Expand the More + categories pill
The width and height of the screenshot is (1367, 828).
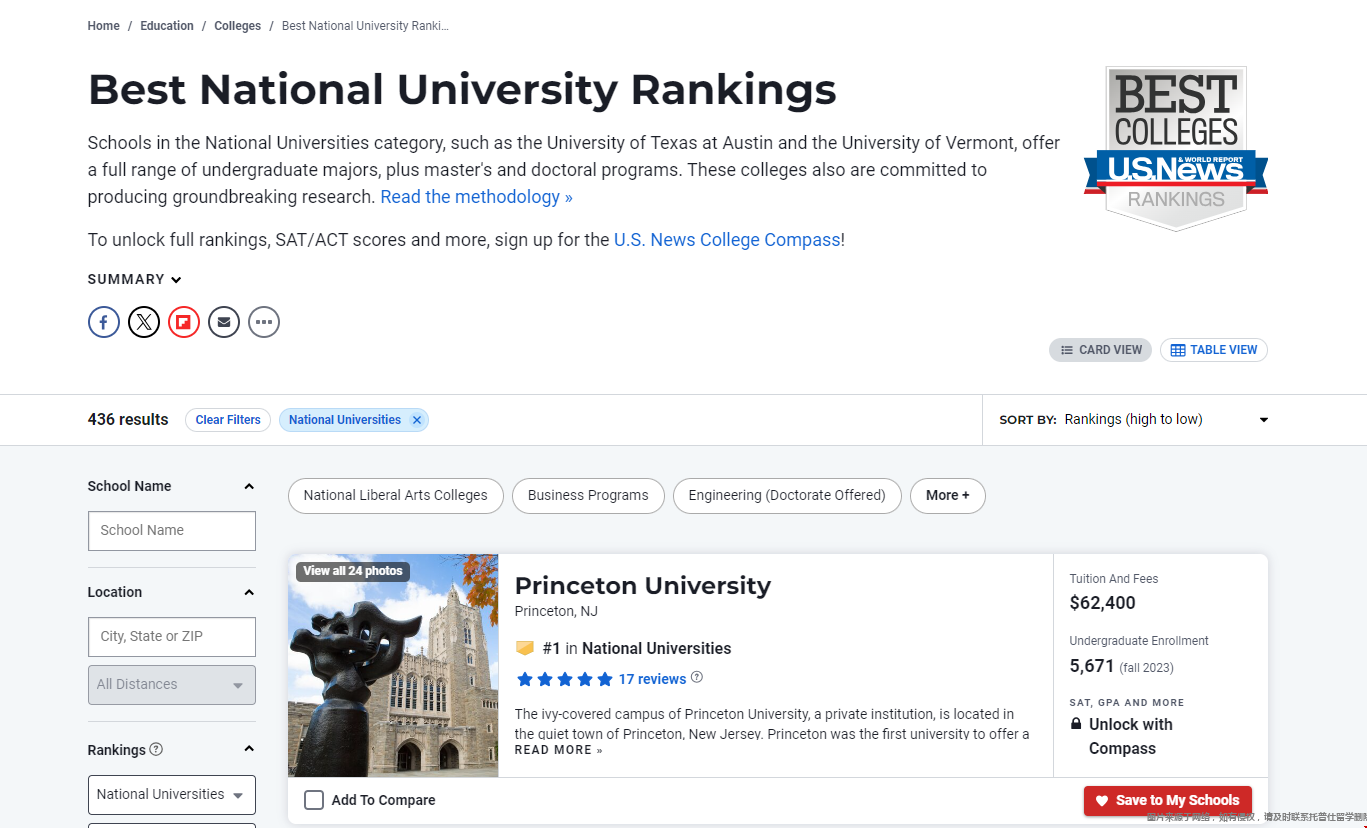pyautogui.click(x=948, y=496)
